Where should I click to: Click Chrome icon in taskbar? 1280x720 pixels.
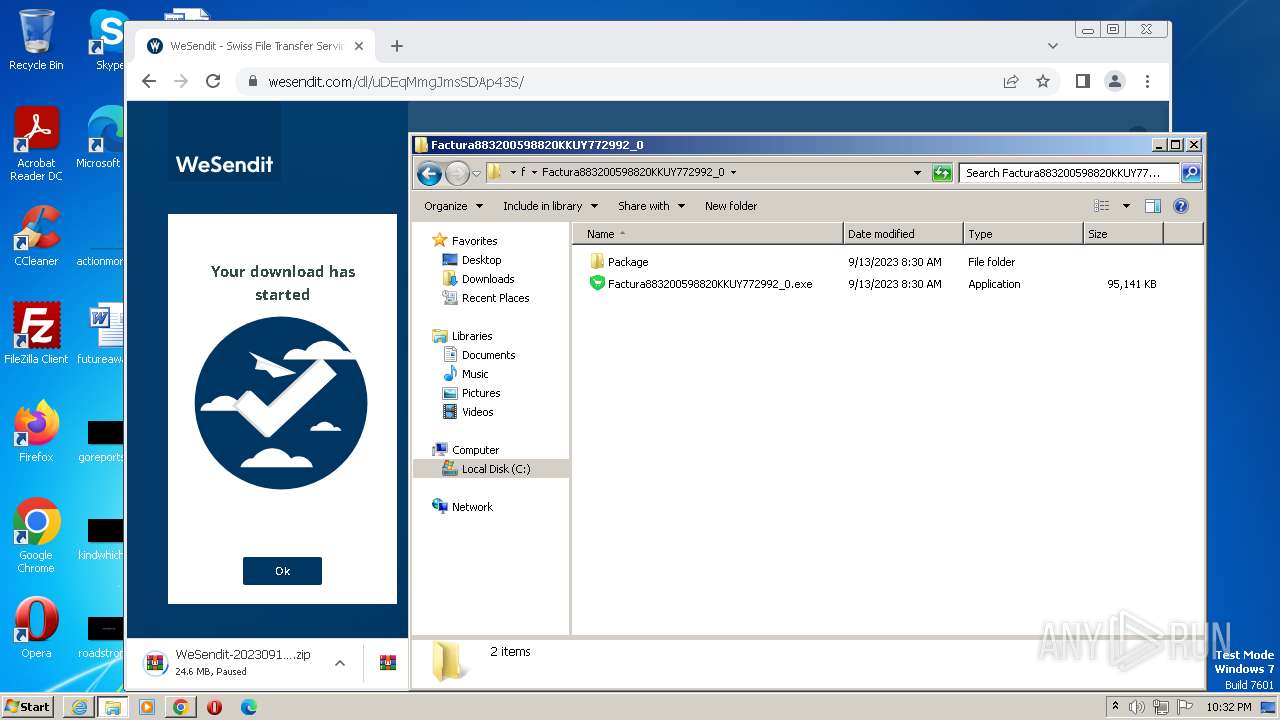click(180, 707)
